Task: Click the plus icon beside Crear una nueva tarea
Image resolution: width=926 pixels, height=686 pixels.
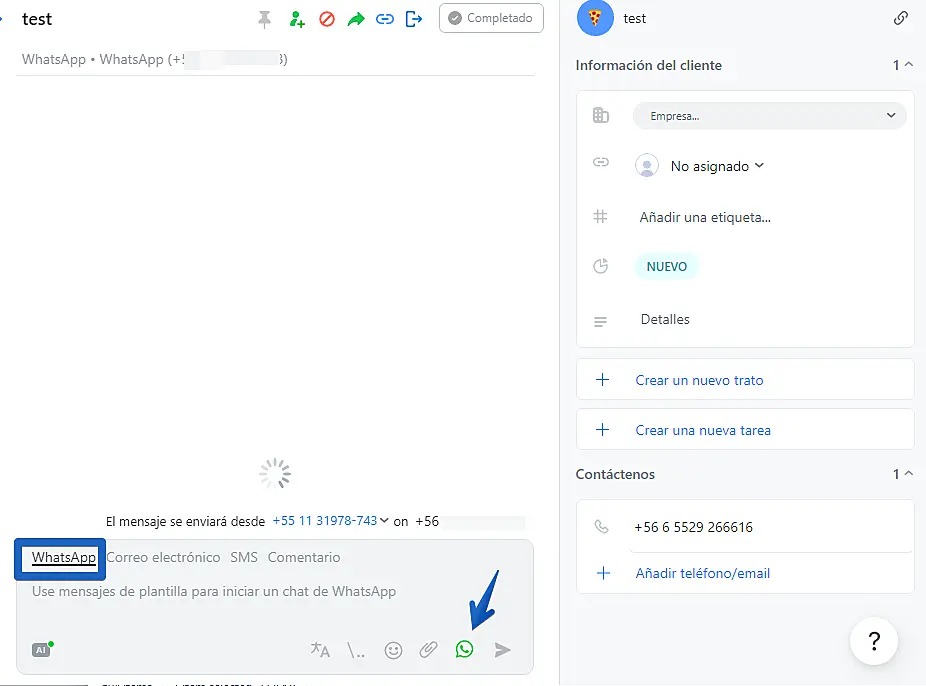Action: [602, 430]
